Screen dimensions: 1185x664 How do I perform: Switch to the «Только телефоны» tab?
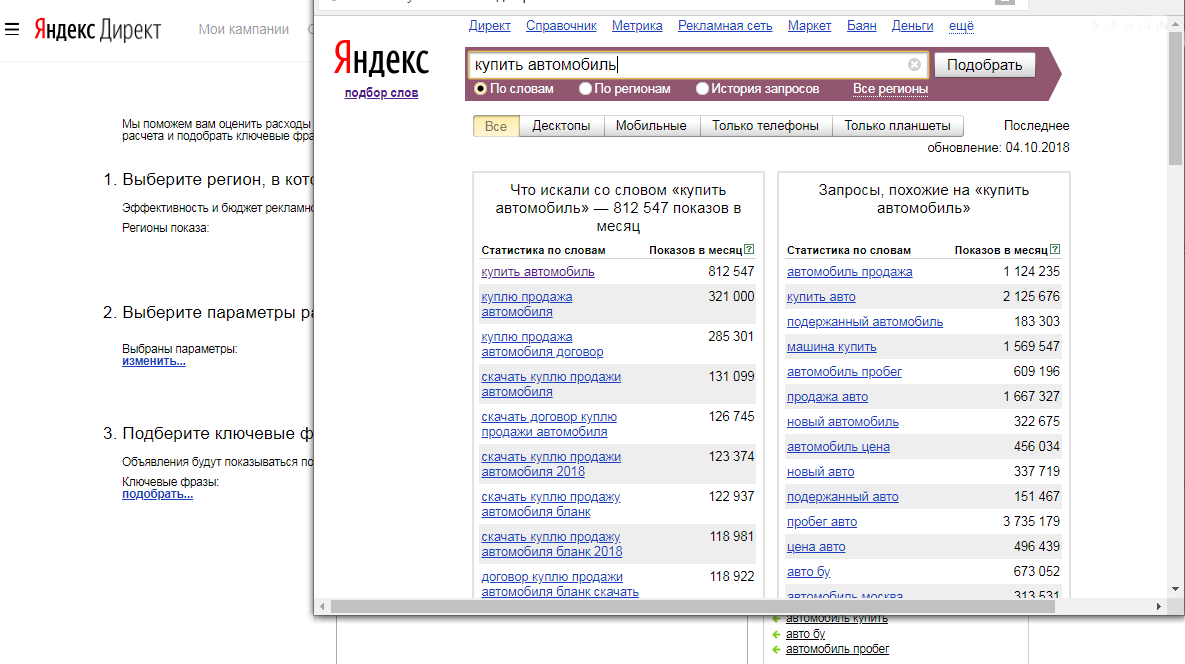pos(765,126)
